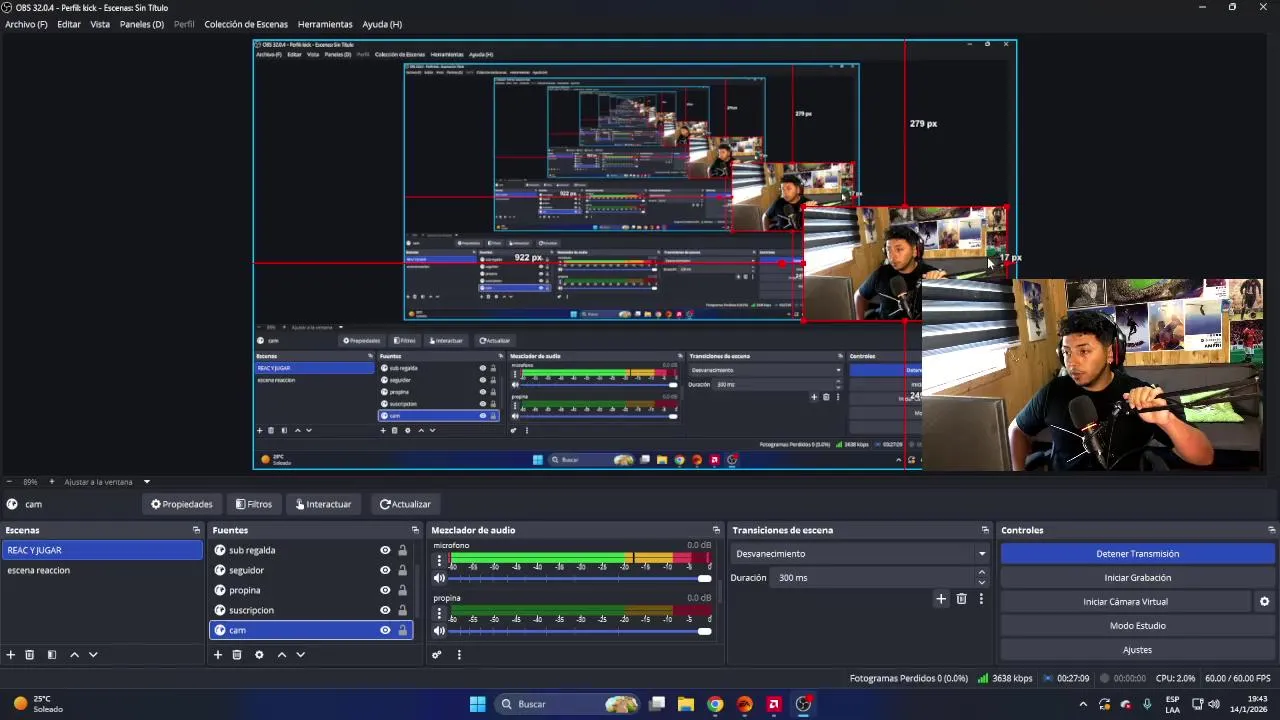The height and width of the screenshot is (720, 1280).
Task: Hide the sub regalda source
Action: [385, 550]
